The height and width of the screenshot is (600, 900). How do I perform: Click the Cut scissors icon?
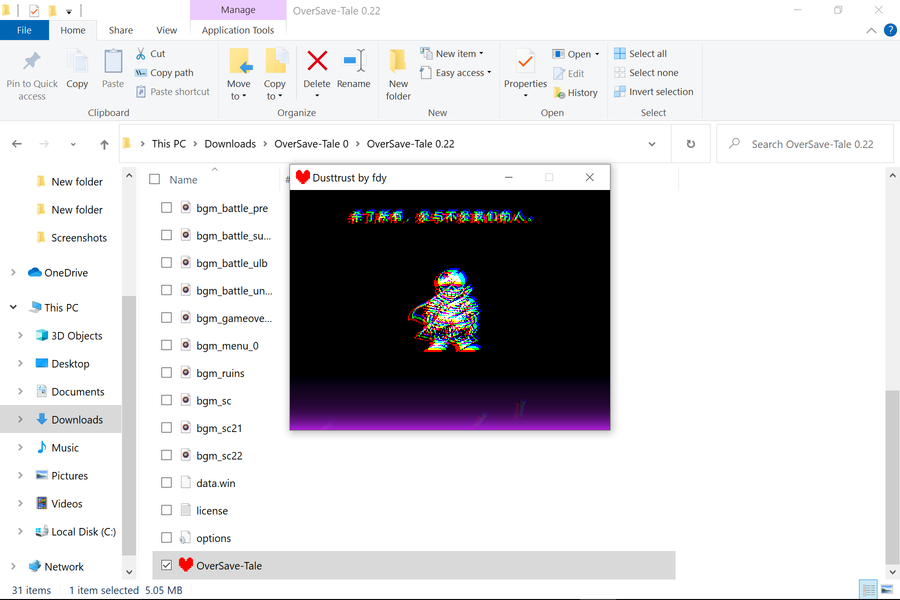coord(141,53)
